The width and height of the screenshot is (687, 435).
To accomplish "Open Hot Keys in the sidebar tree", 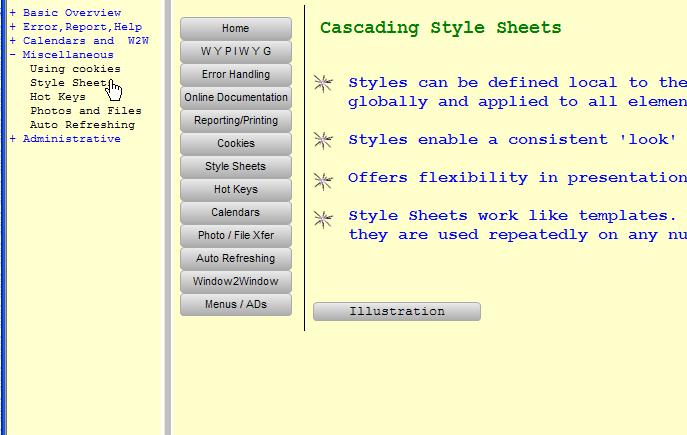I will pos(58,97).
